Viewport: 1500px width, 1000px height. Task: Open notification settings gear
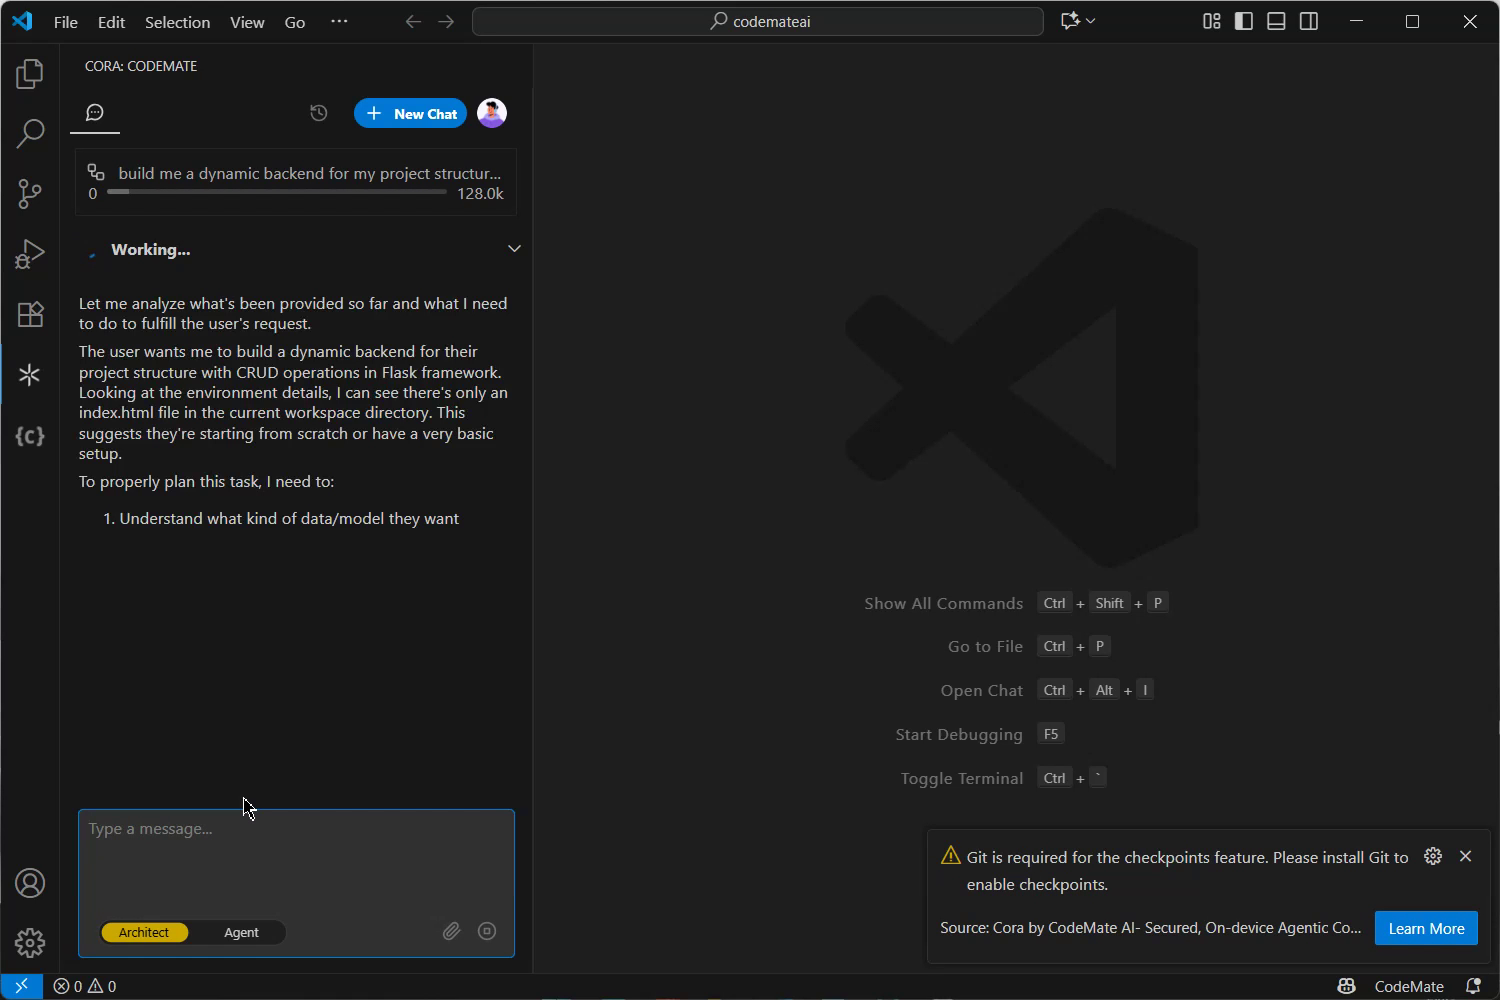click(x=1433, y=856)
